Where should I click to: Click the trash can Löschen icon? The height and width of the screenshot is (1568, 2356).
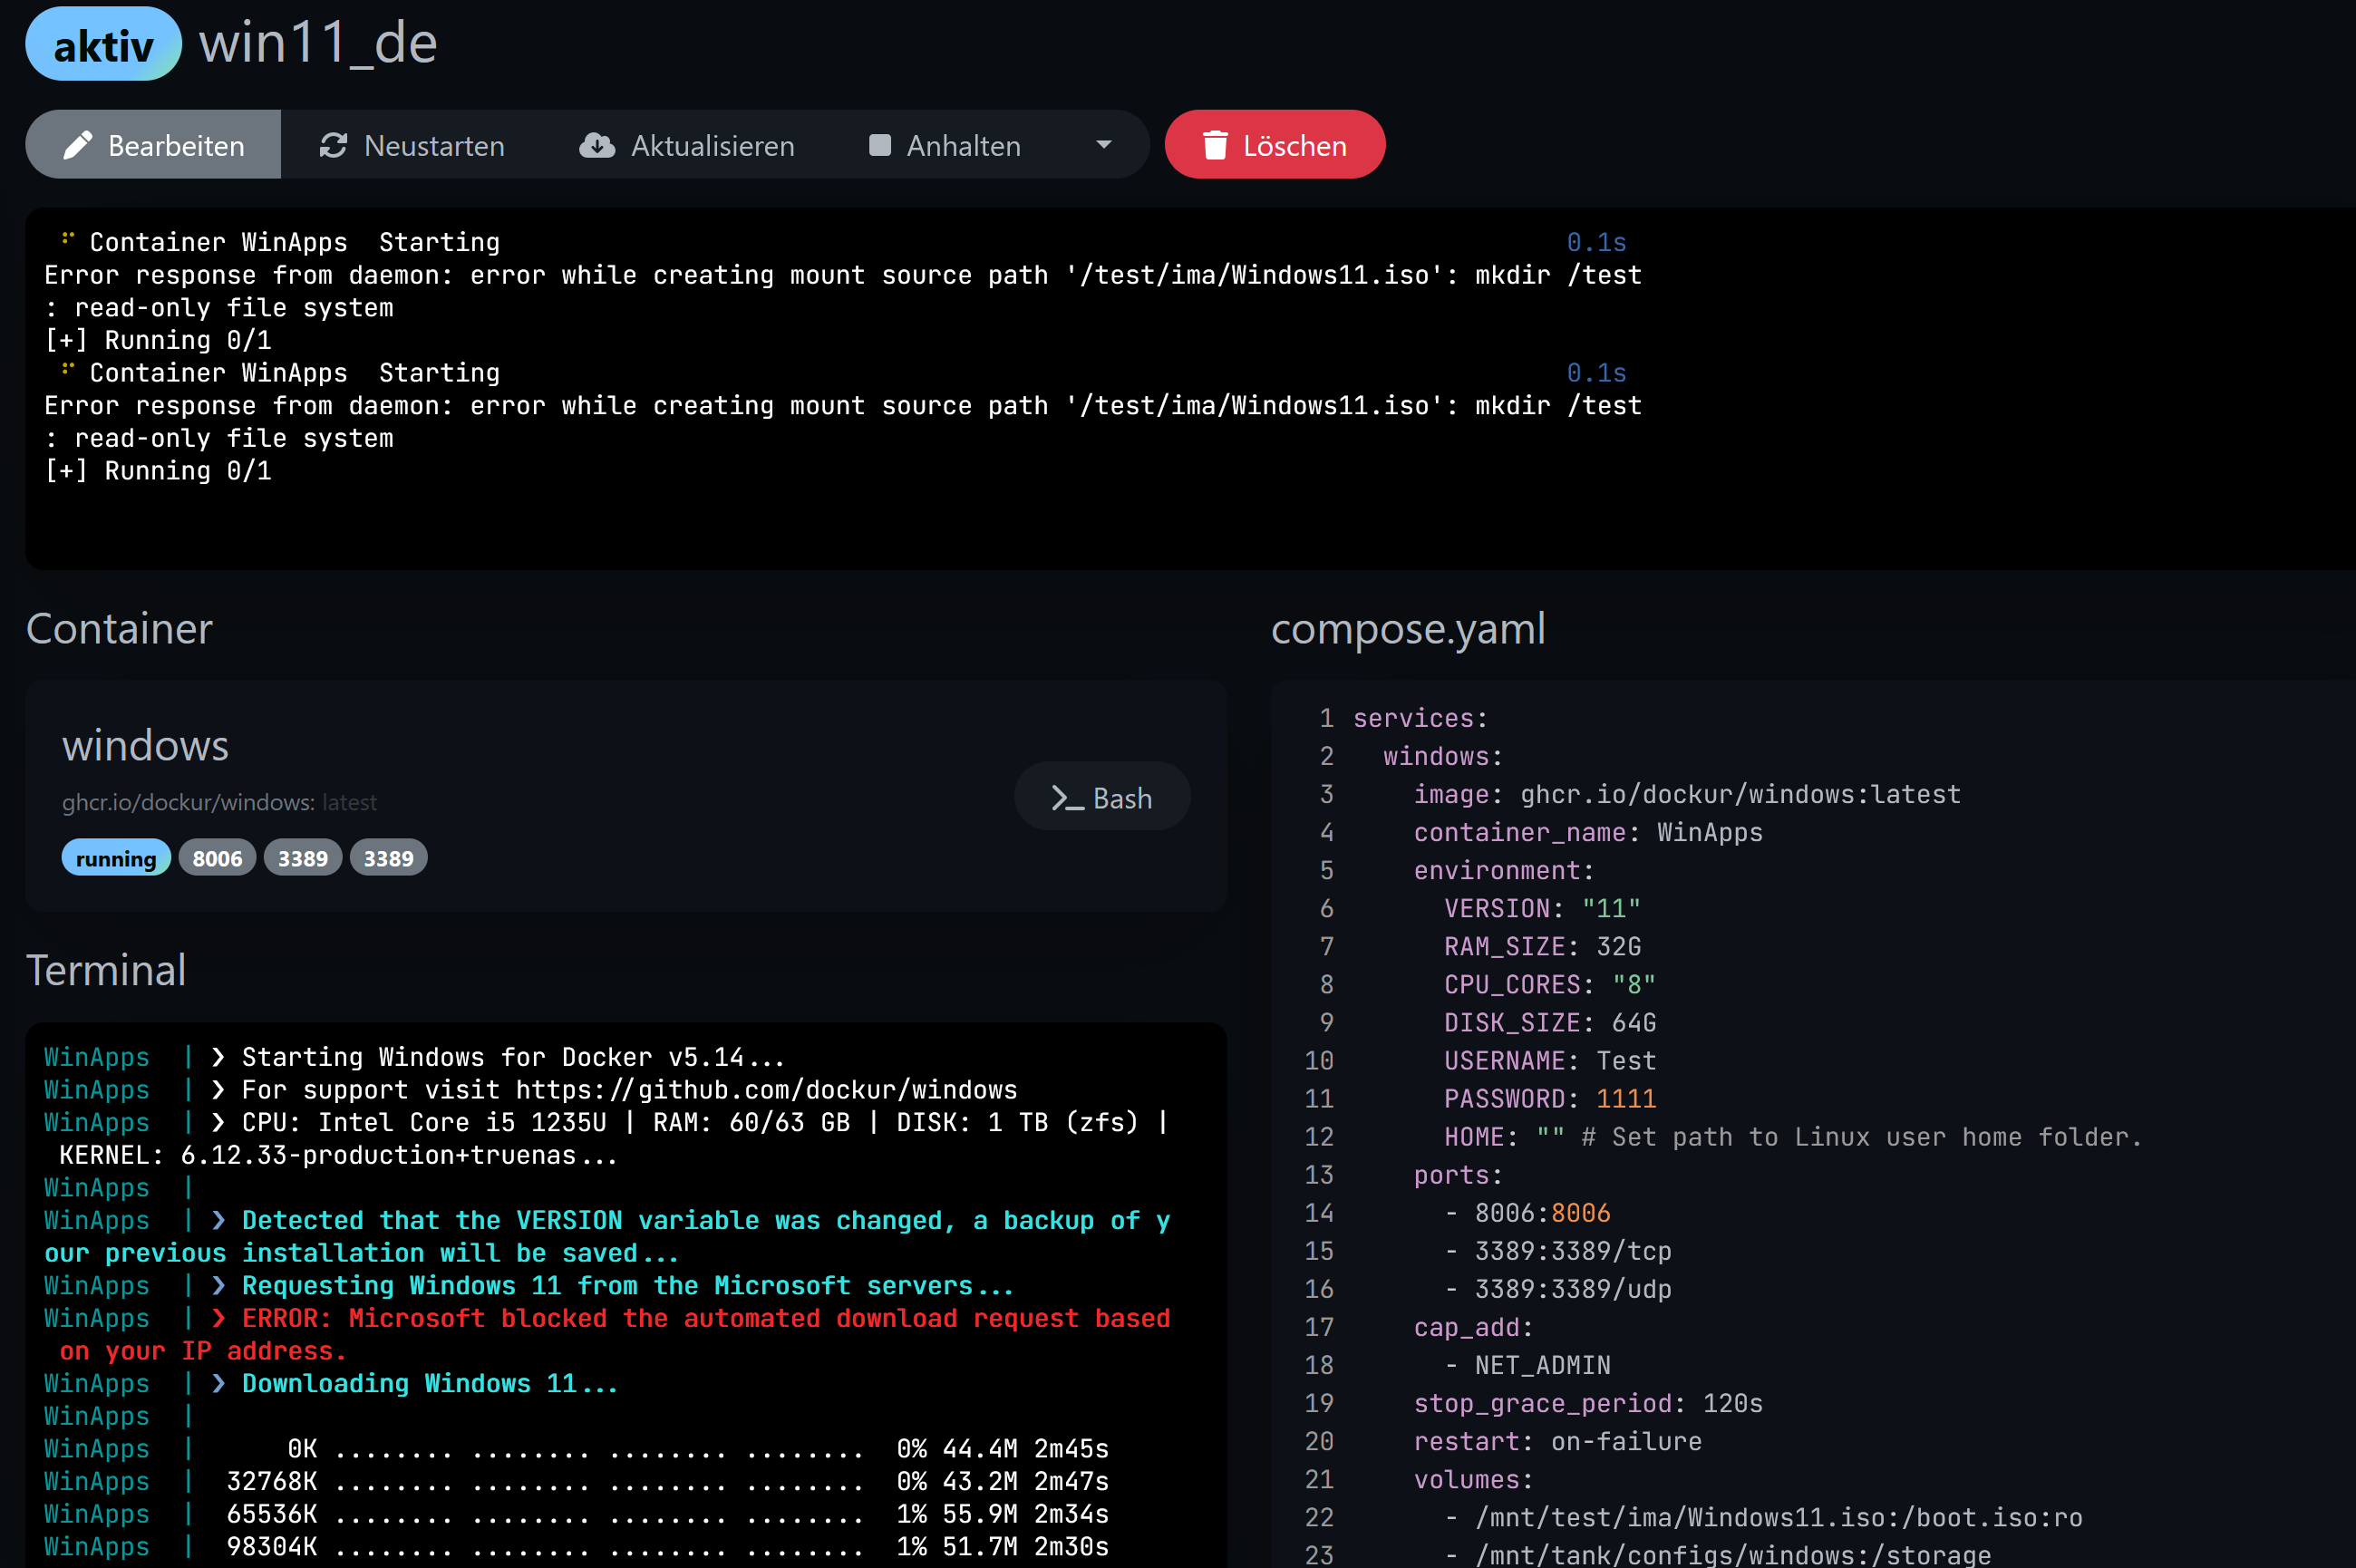pos(1215,146)
